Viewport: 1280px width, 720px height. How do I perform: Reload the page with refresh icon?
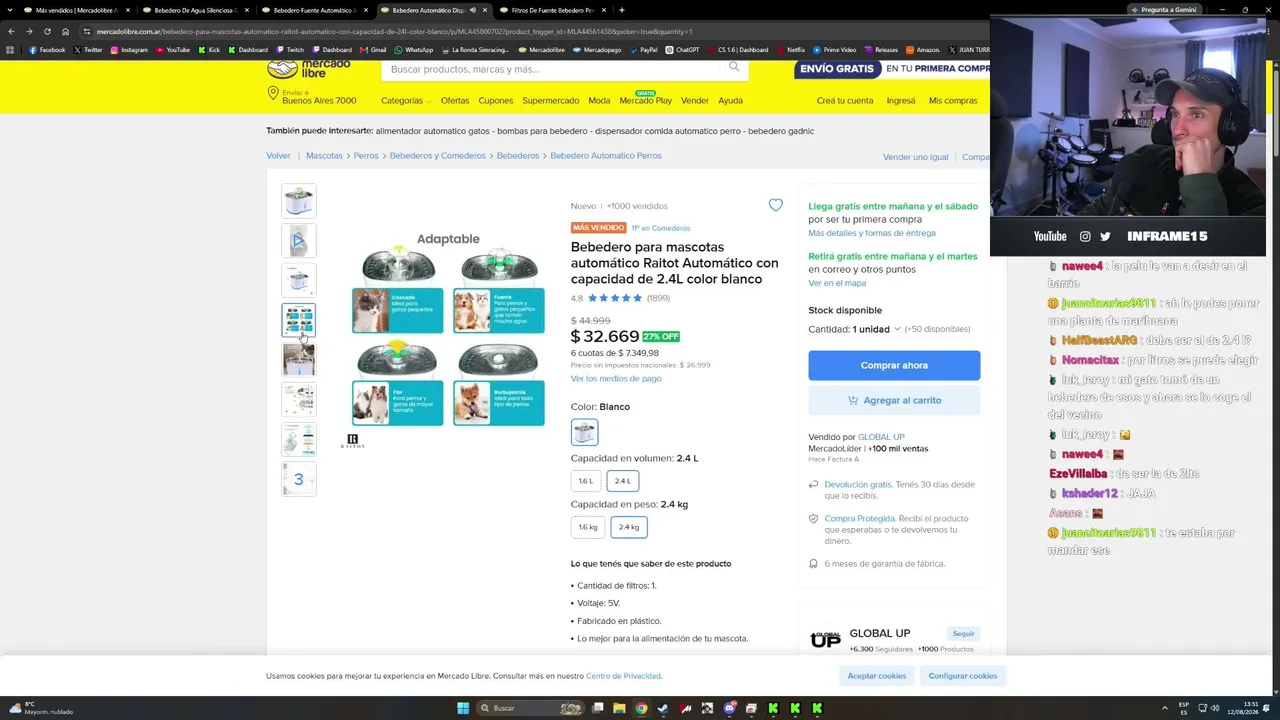[47, 31]
